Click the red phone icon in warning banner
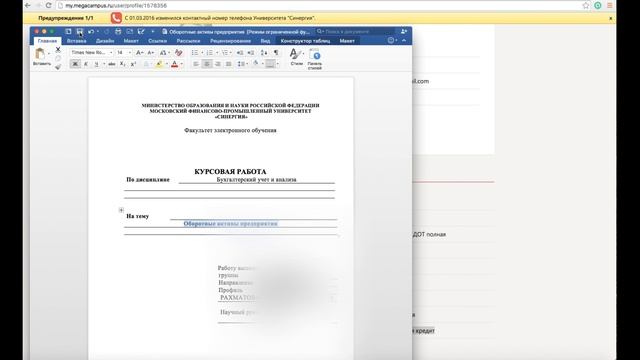This screenshot has width=640, height=360. (x=116, y=18)
